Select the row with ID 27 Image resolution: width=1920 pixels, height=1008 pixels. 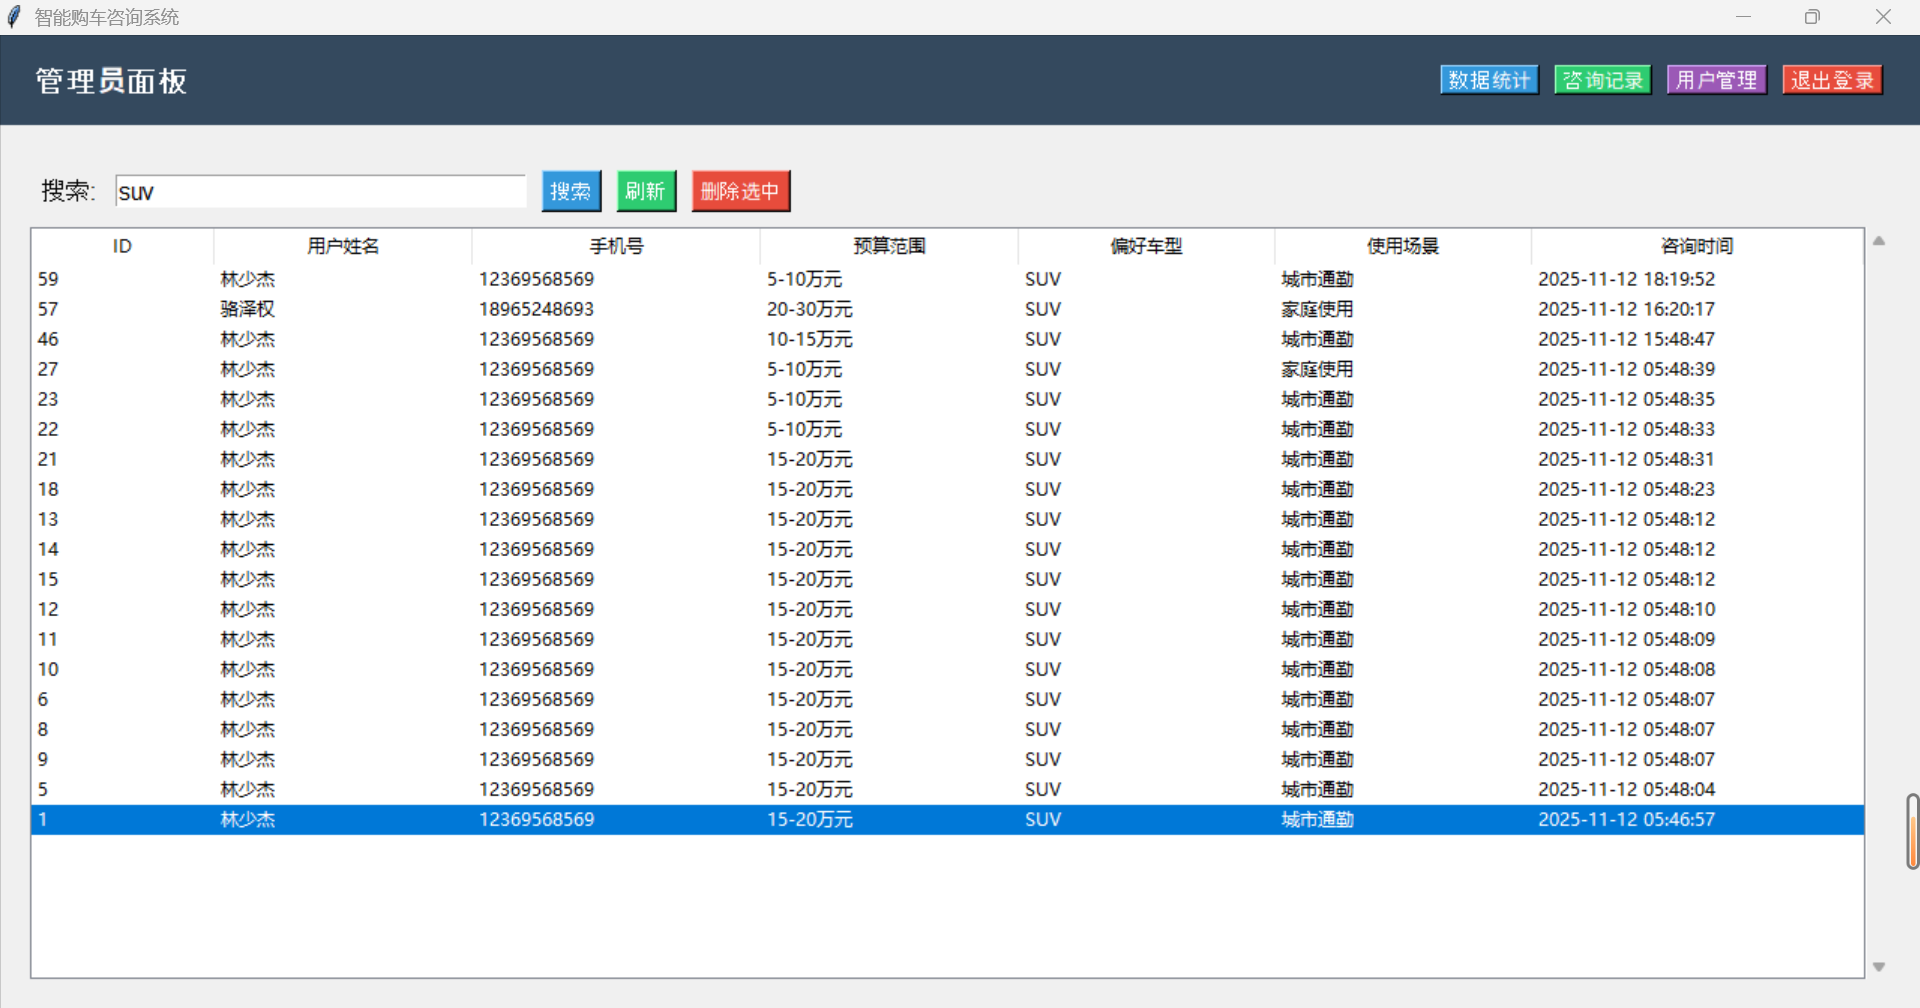[947, 369]
